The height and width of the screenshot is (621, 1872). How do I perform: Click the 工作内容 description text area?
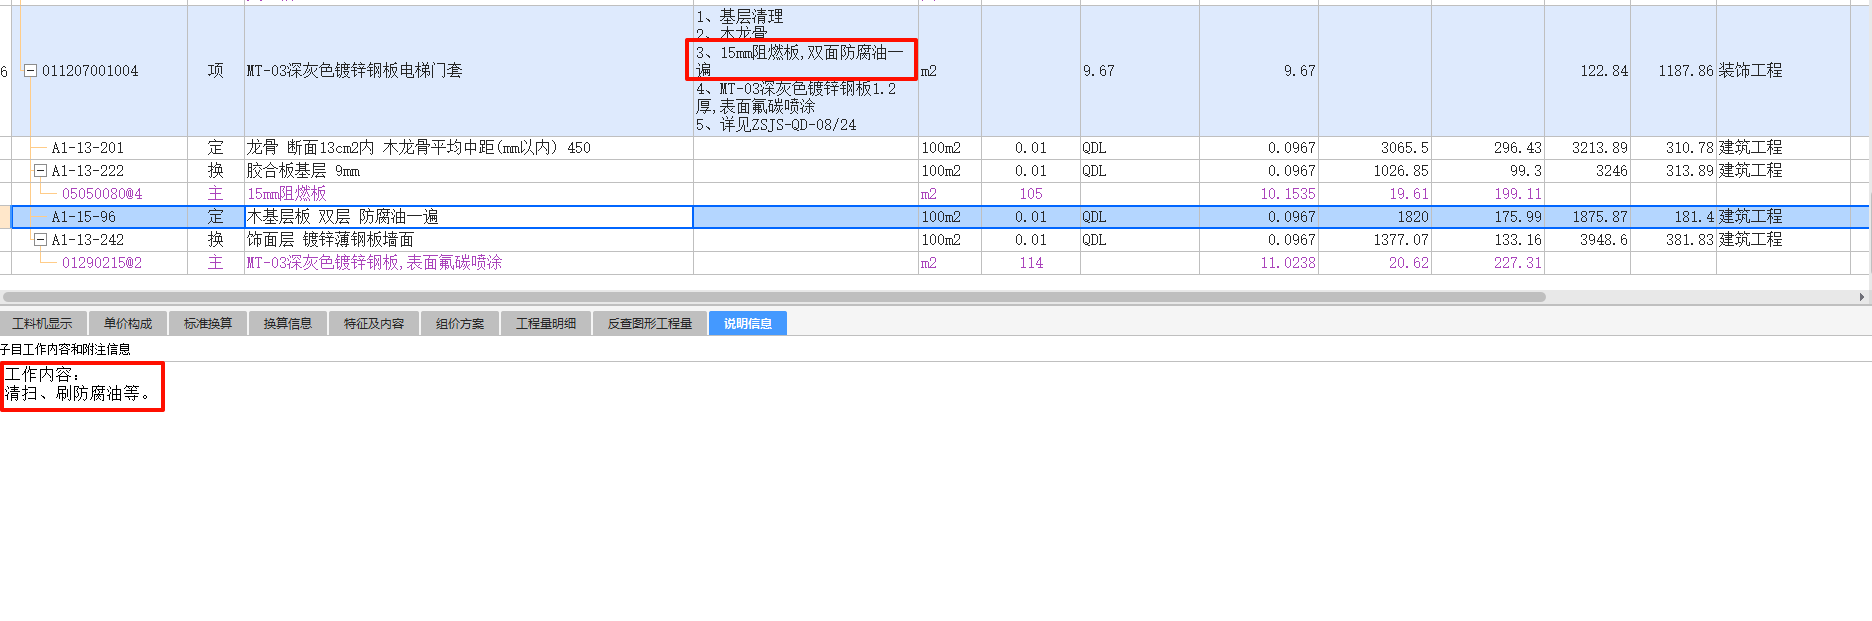point(82,385)
